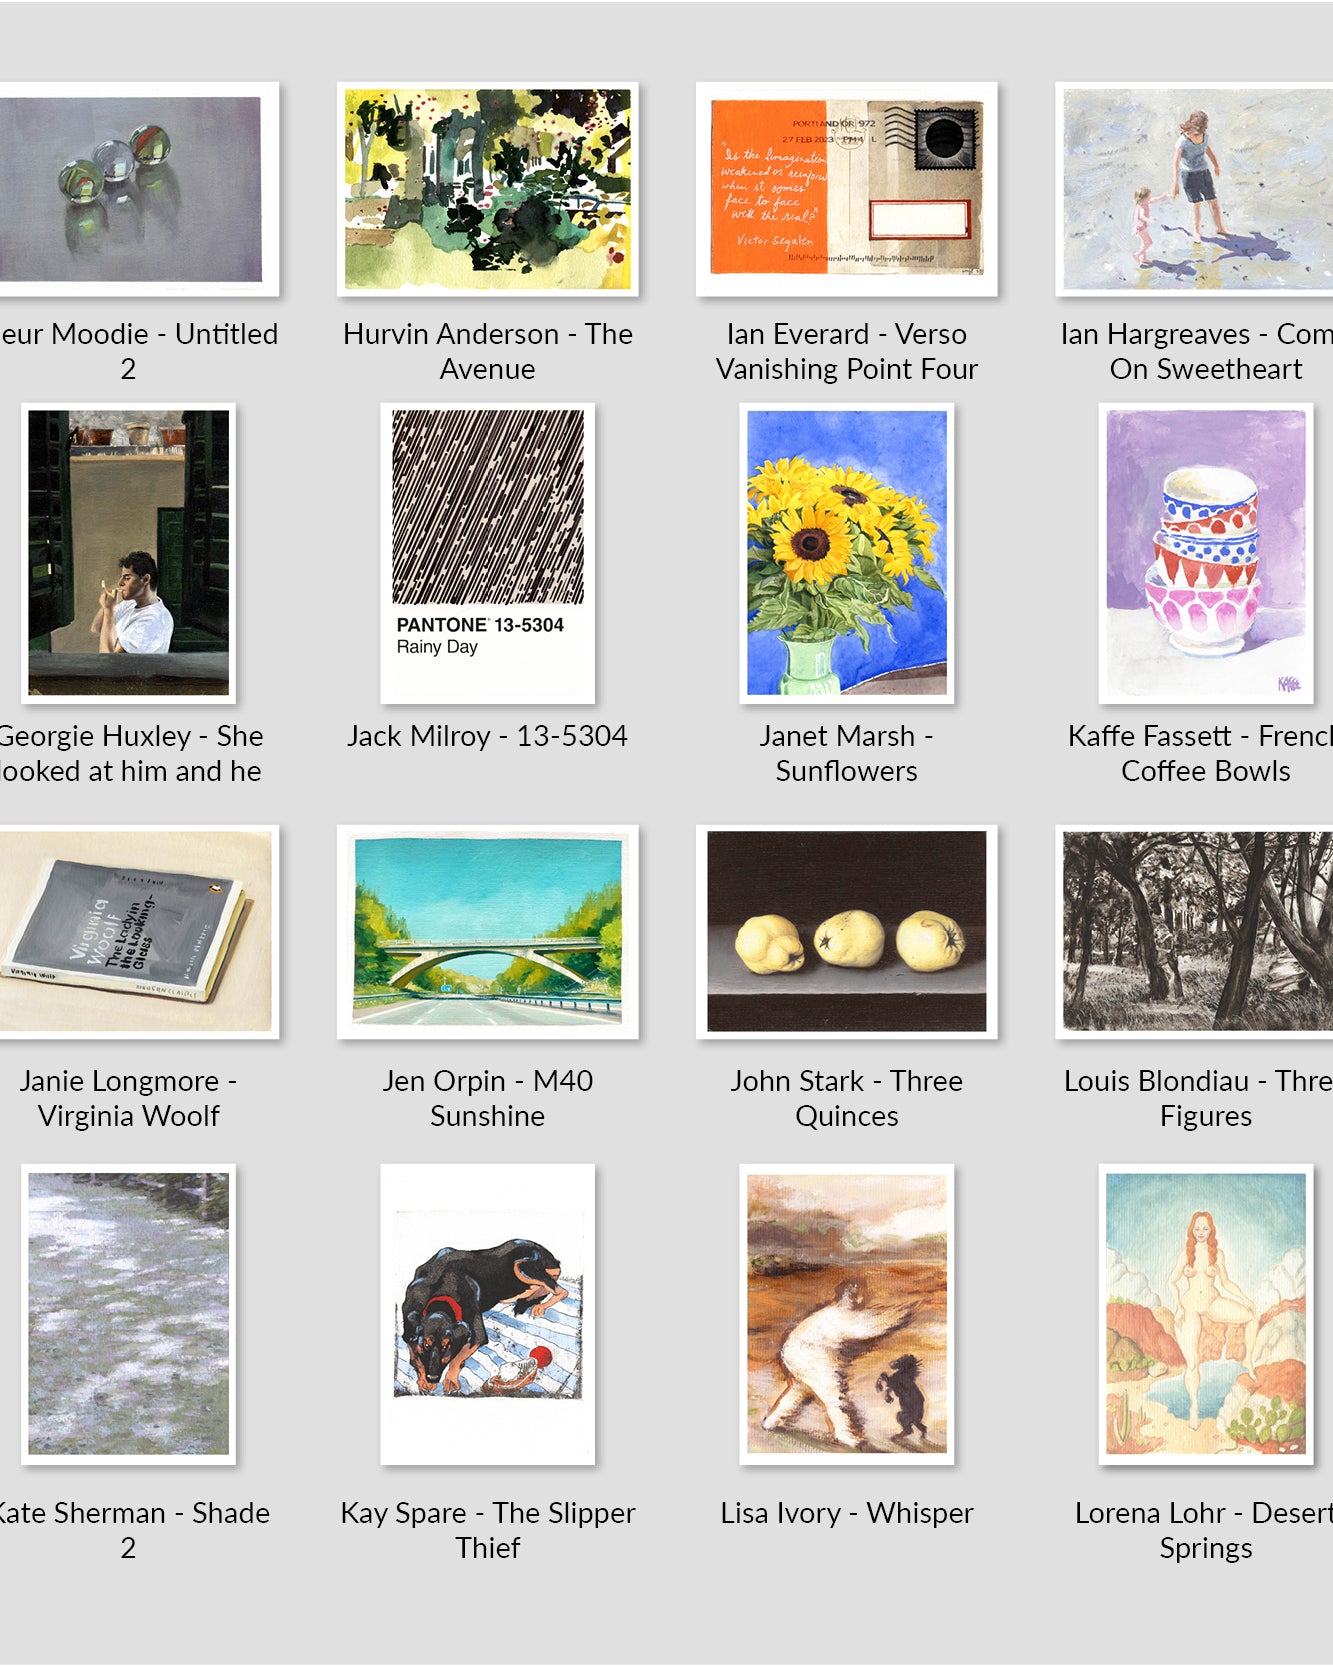Open the Lisa Ivory Whisper painting
Image resolution: width=1333 pixels, height=1667 pixels.
(846, 1314)
